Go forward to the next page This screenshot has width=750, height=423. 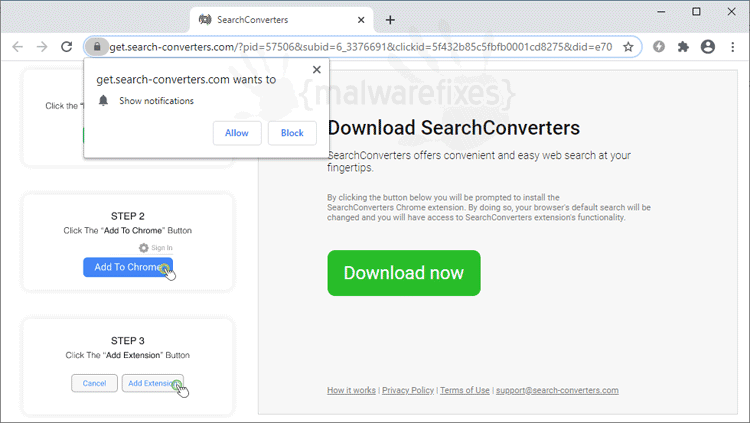[42, 46]
